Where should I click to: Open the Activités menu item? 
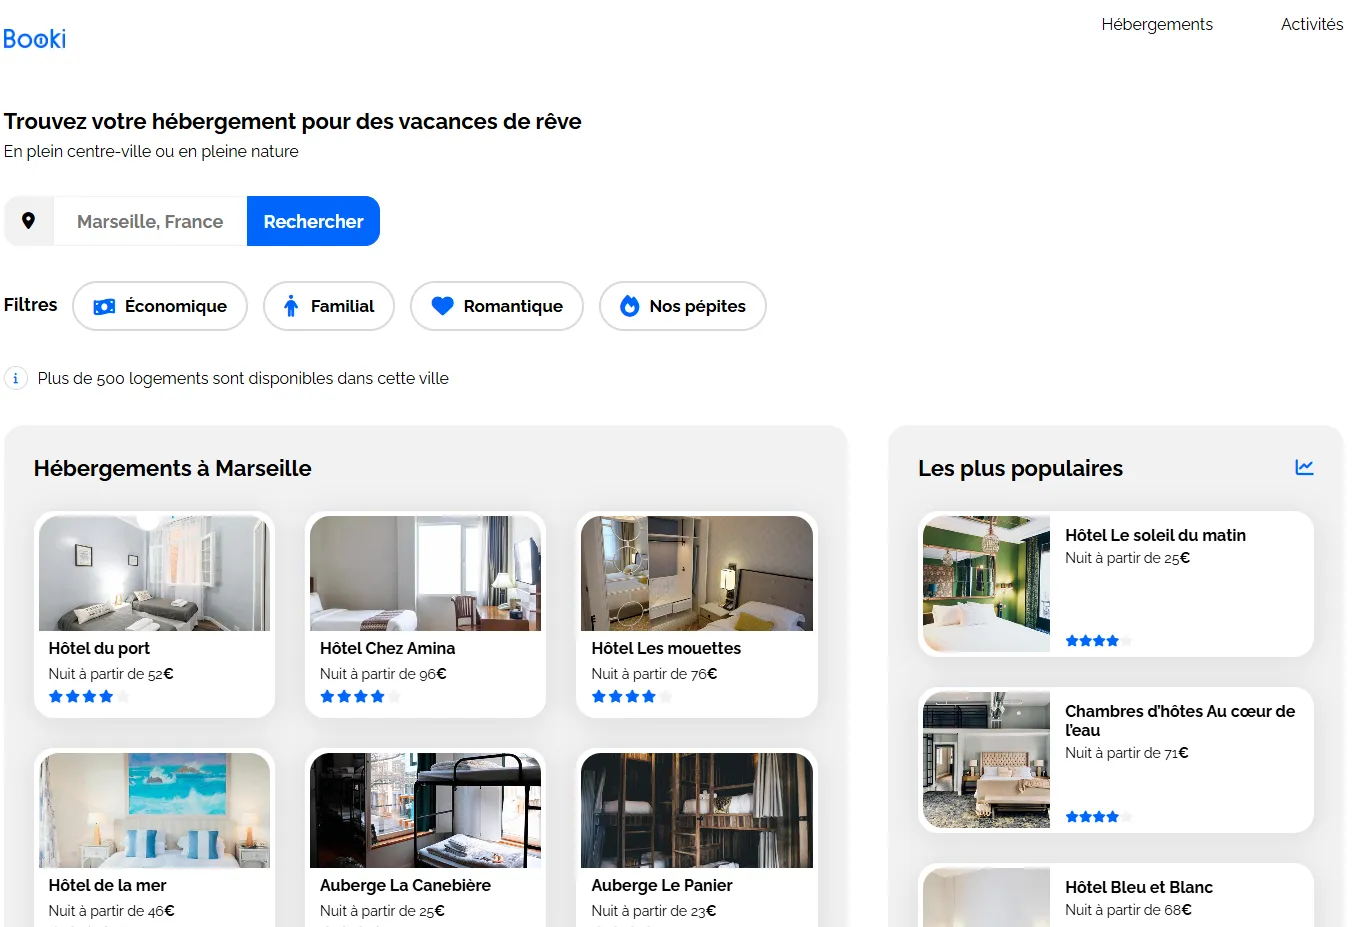pos(1312,24)
